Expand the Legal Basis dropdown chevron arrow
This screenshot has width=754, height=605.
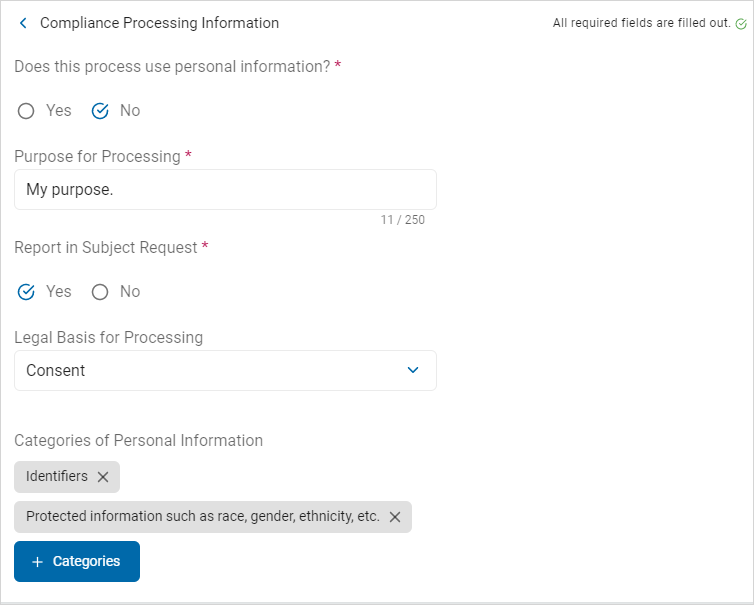(414, 370)
